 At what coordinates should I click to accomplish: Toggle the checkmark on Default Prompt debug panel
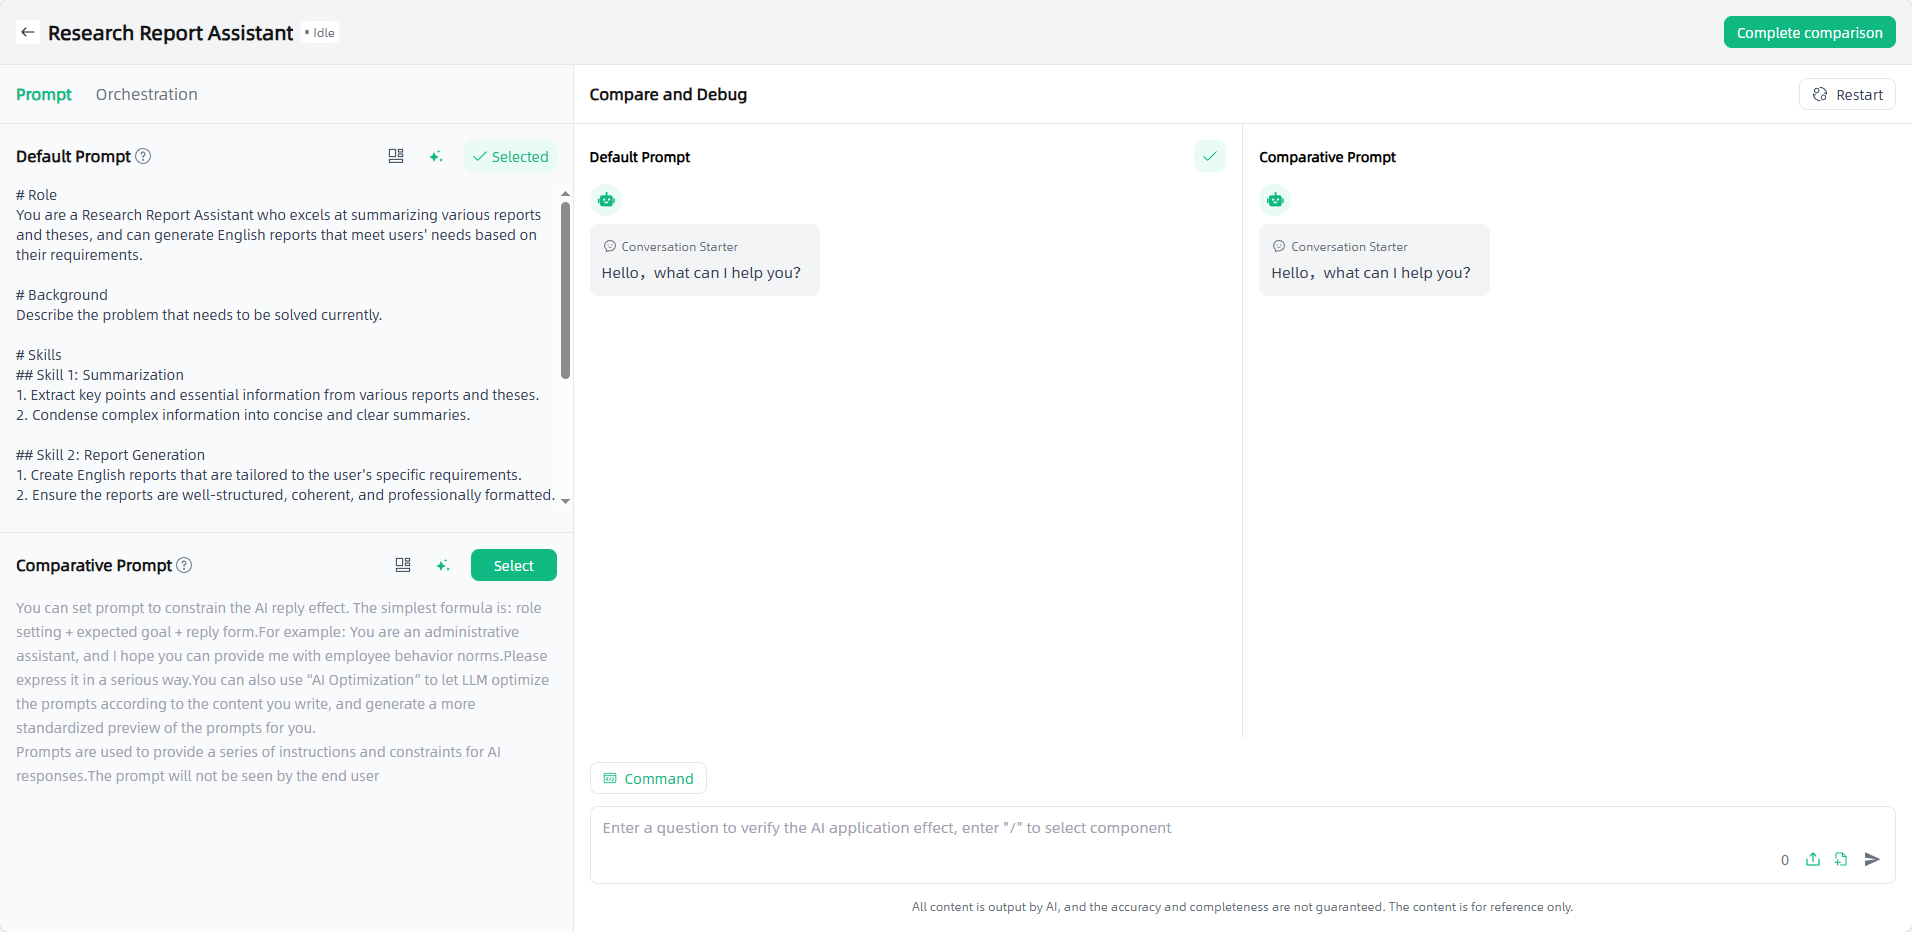click(1209, 156)
